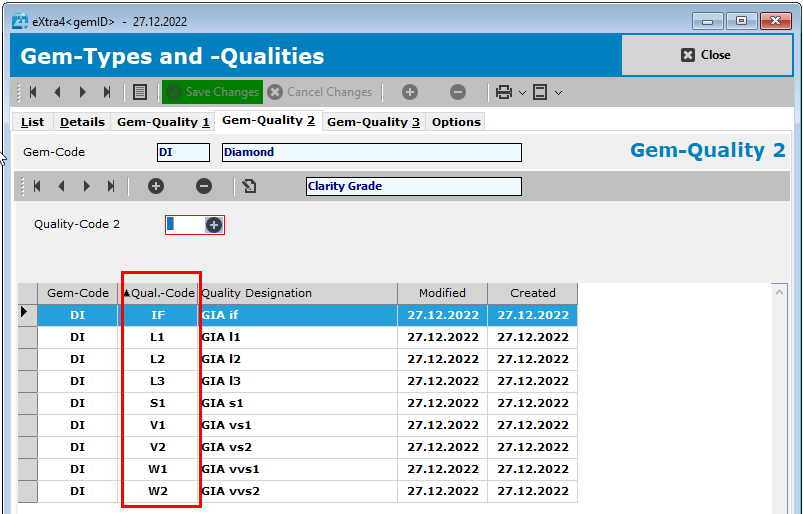Go to next record in lower navigation bar

[x=87, y=186]
